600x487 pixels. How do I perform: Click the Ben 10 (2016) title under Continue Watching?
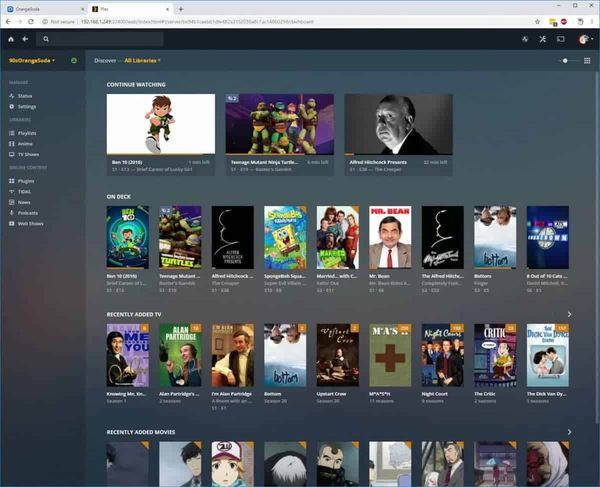127,162
